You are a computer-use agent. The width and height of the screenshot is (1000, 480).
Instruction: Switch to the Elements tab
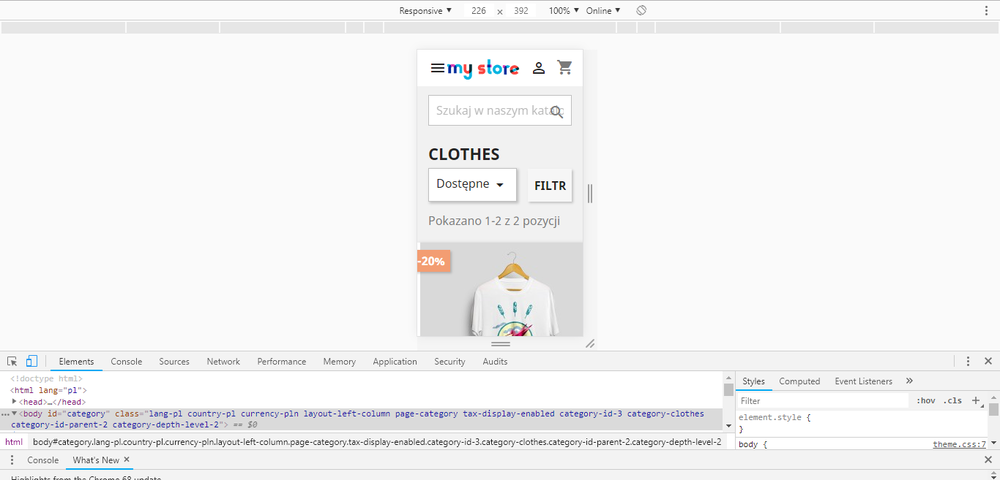(x=77, y=361)
